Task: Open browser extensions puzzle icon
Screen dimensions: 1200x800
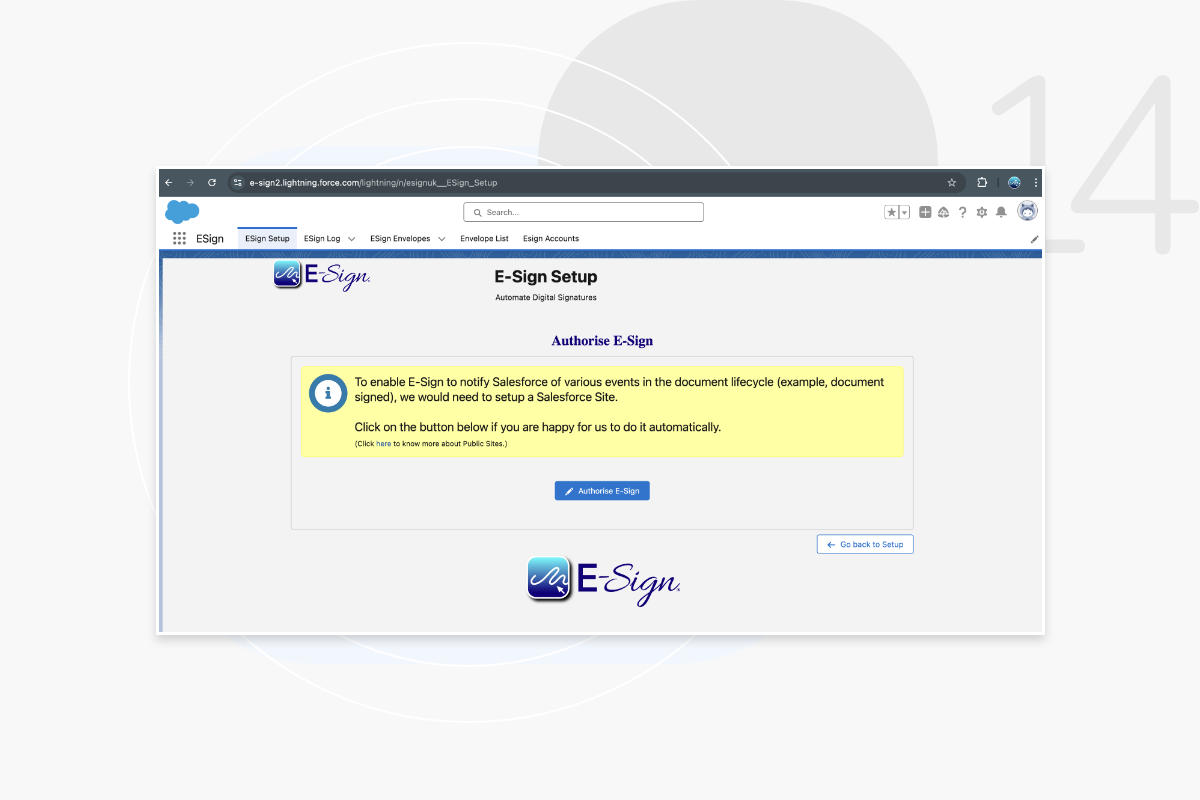Action: tap(982, 183)
